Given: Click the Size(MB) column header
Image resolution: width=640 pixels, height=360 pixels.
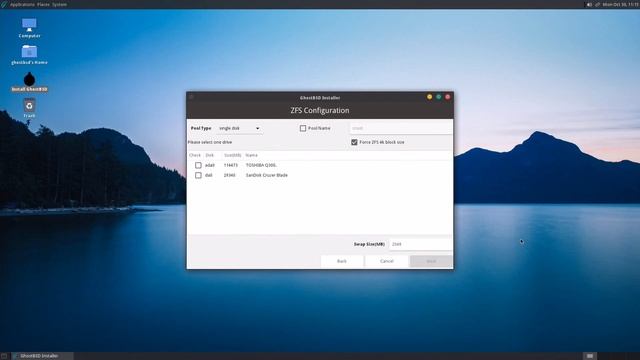Looking at the screenshot, I should (x=233, y=155).
